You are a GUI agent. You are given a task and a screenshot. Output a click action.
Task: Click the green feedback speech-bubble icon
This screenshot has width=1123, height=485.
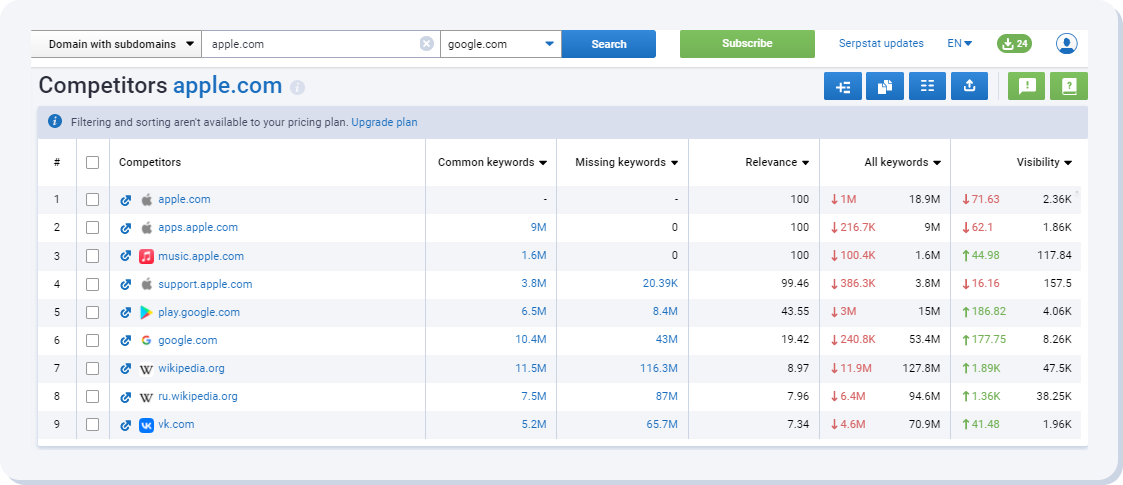(x=1026, y=87)
